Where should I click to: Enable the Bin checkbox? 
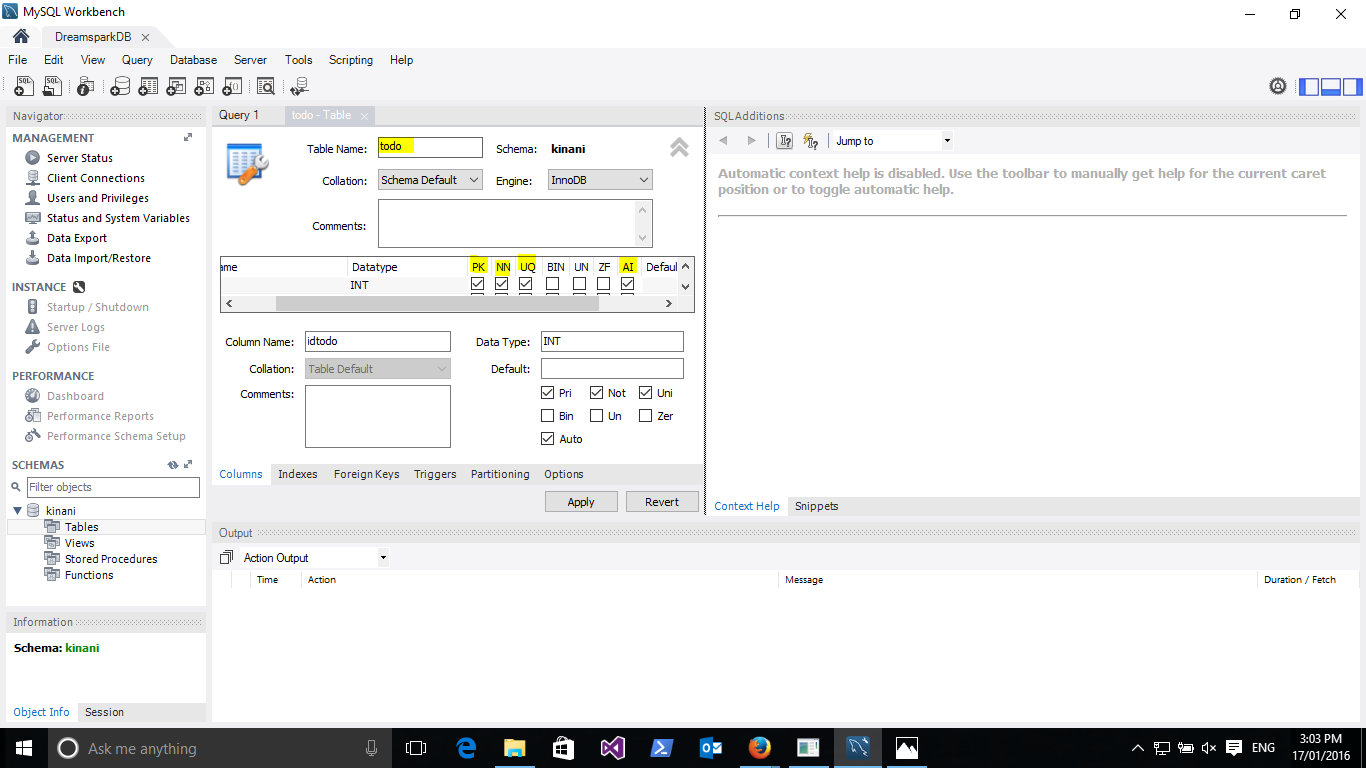click(x=547, y=416)
